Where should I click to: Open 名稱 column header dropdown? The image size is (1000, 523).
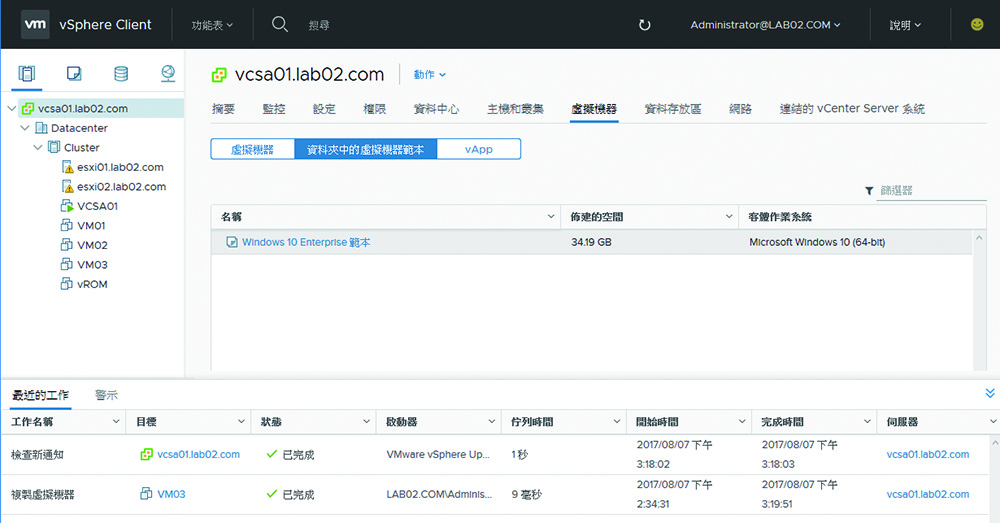point(551,217)
